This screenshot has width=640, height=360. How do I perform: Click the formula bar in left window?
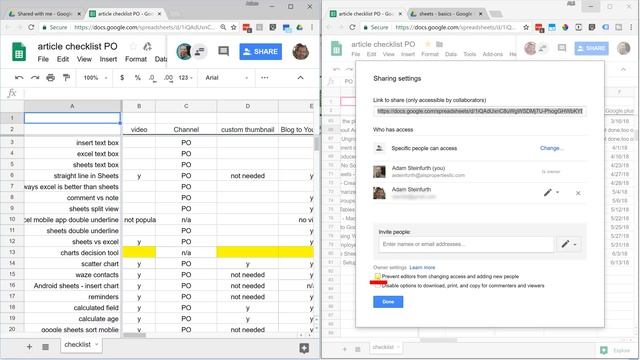[x=171, y=93]
